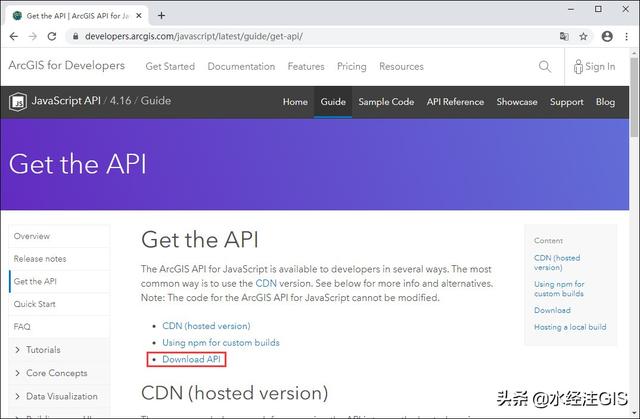
Task: Click the scrollbar down arrow
Action: click(x=634, y=412)
